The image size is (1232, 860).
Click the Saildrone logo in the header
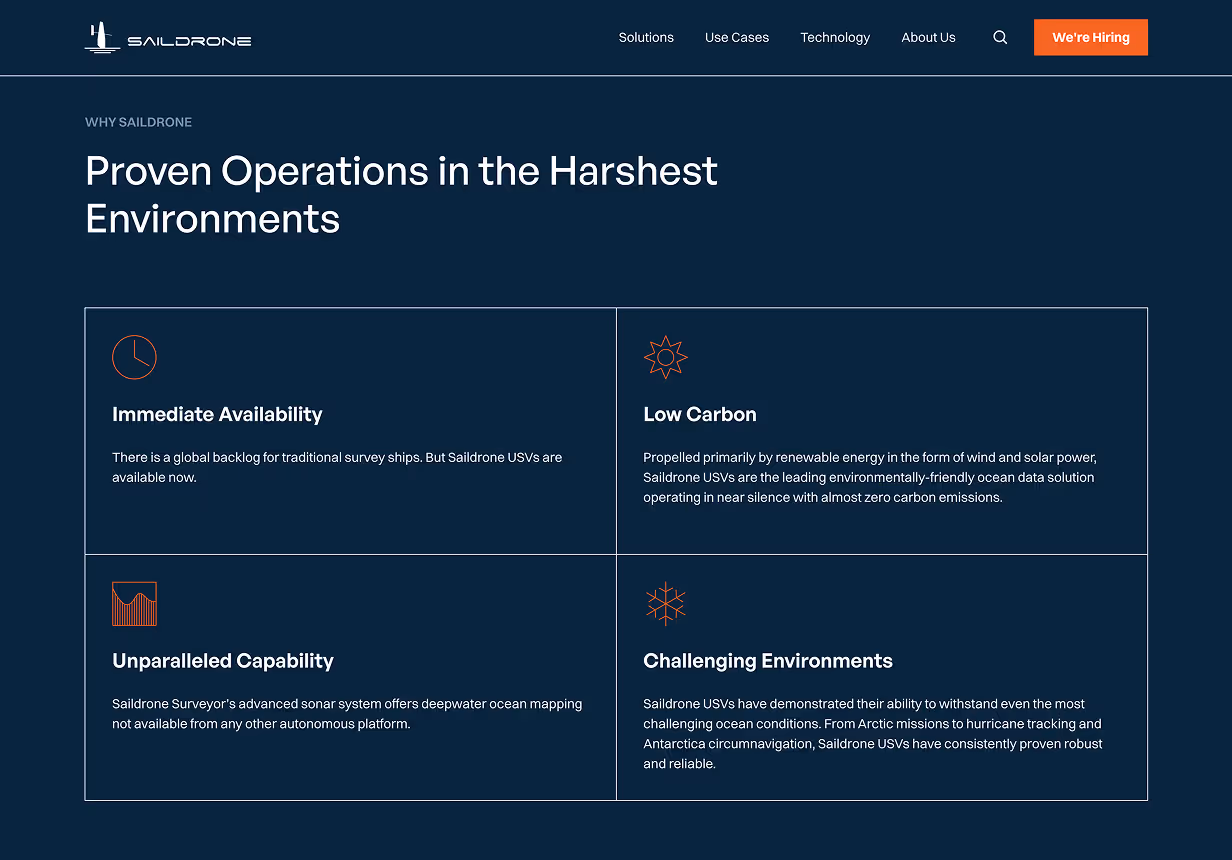point(167,37)
